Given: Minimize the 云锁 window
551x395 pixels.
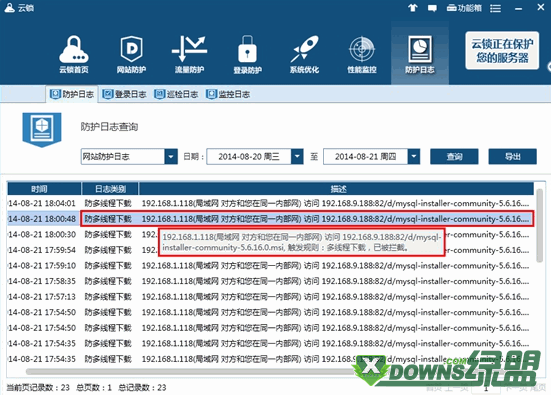Looking at the screenshot, I should point(519,8).
